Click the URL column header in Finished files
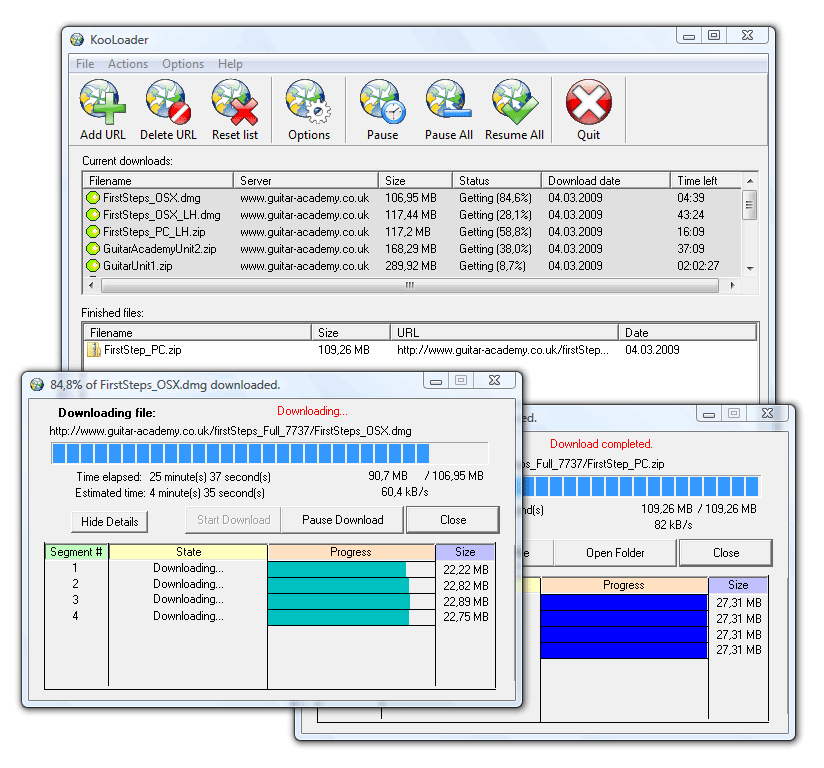Viewport: 824px width, 768px height. click(x=504, y=333)
